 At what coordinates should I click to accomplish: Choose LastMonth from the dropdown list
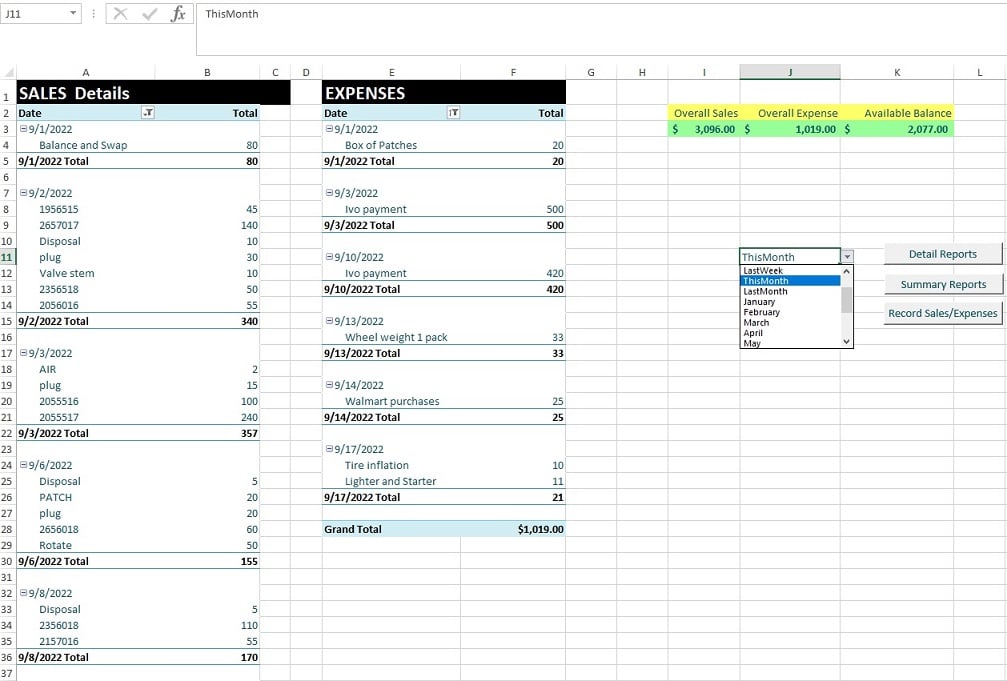pyautogui.click(x=791, y=291)
